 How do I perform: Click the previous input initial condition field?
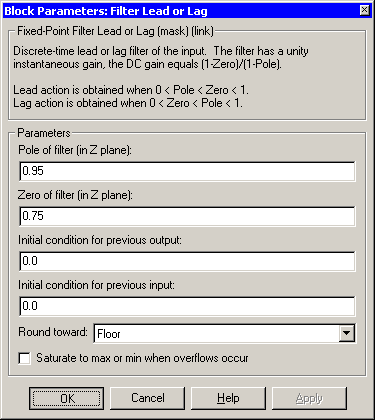(187, 306)
